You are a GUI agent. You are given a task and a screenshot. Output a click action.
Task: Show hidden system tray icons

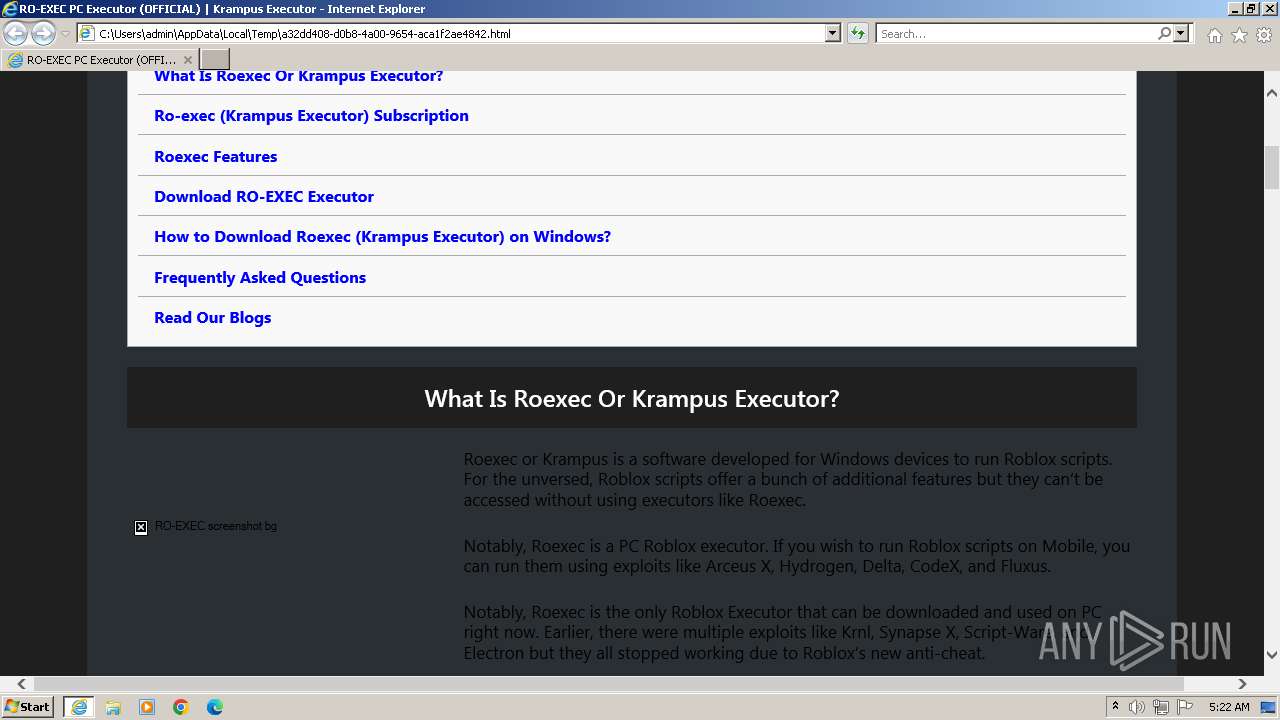point(1115,707)
